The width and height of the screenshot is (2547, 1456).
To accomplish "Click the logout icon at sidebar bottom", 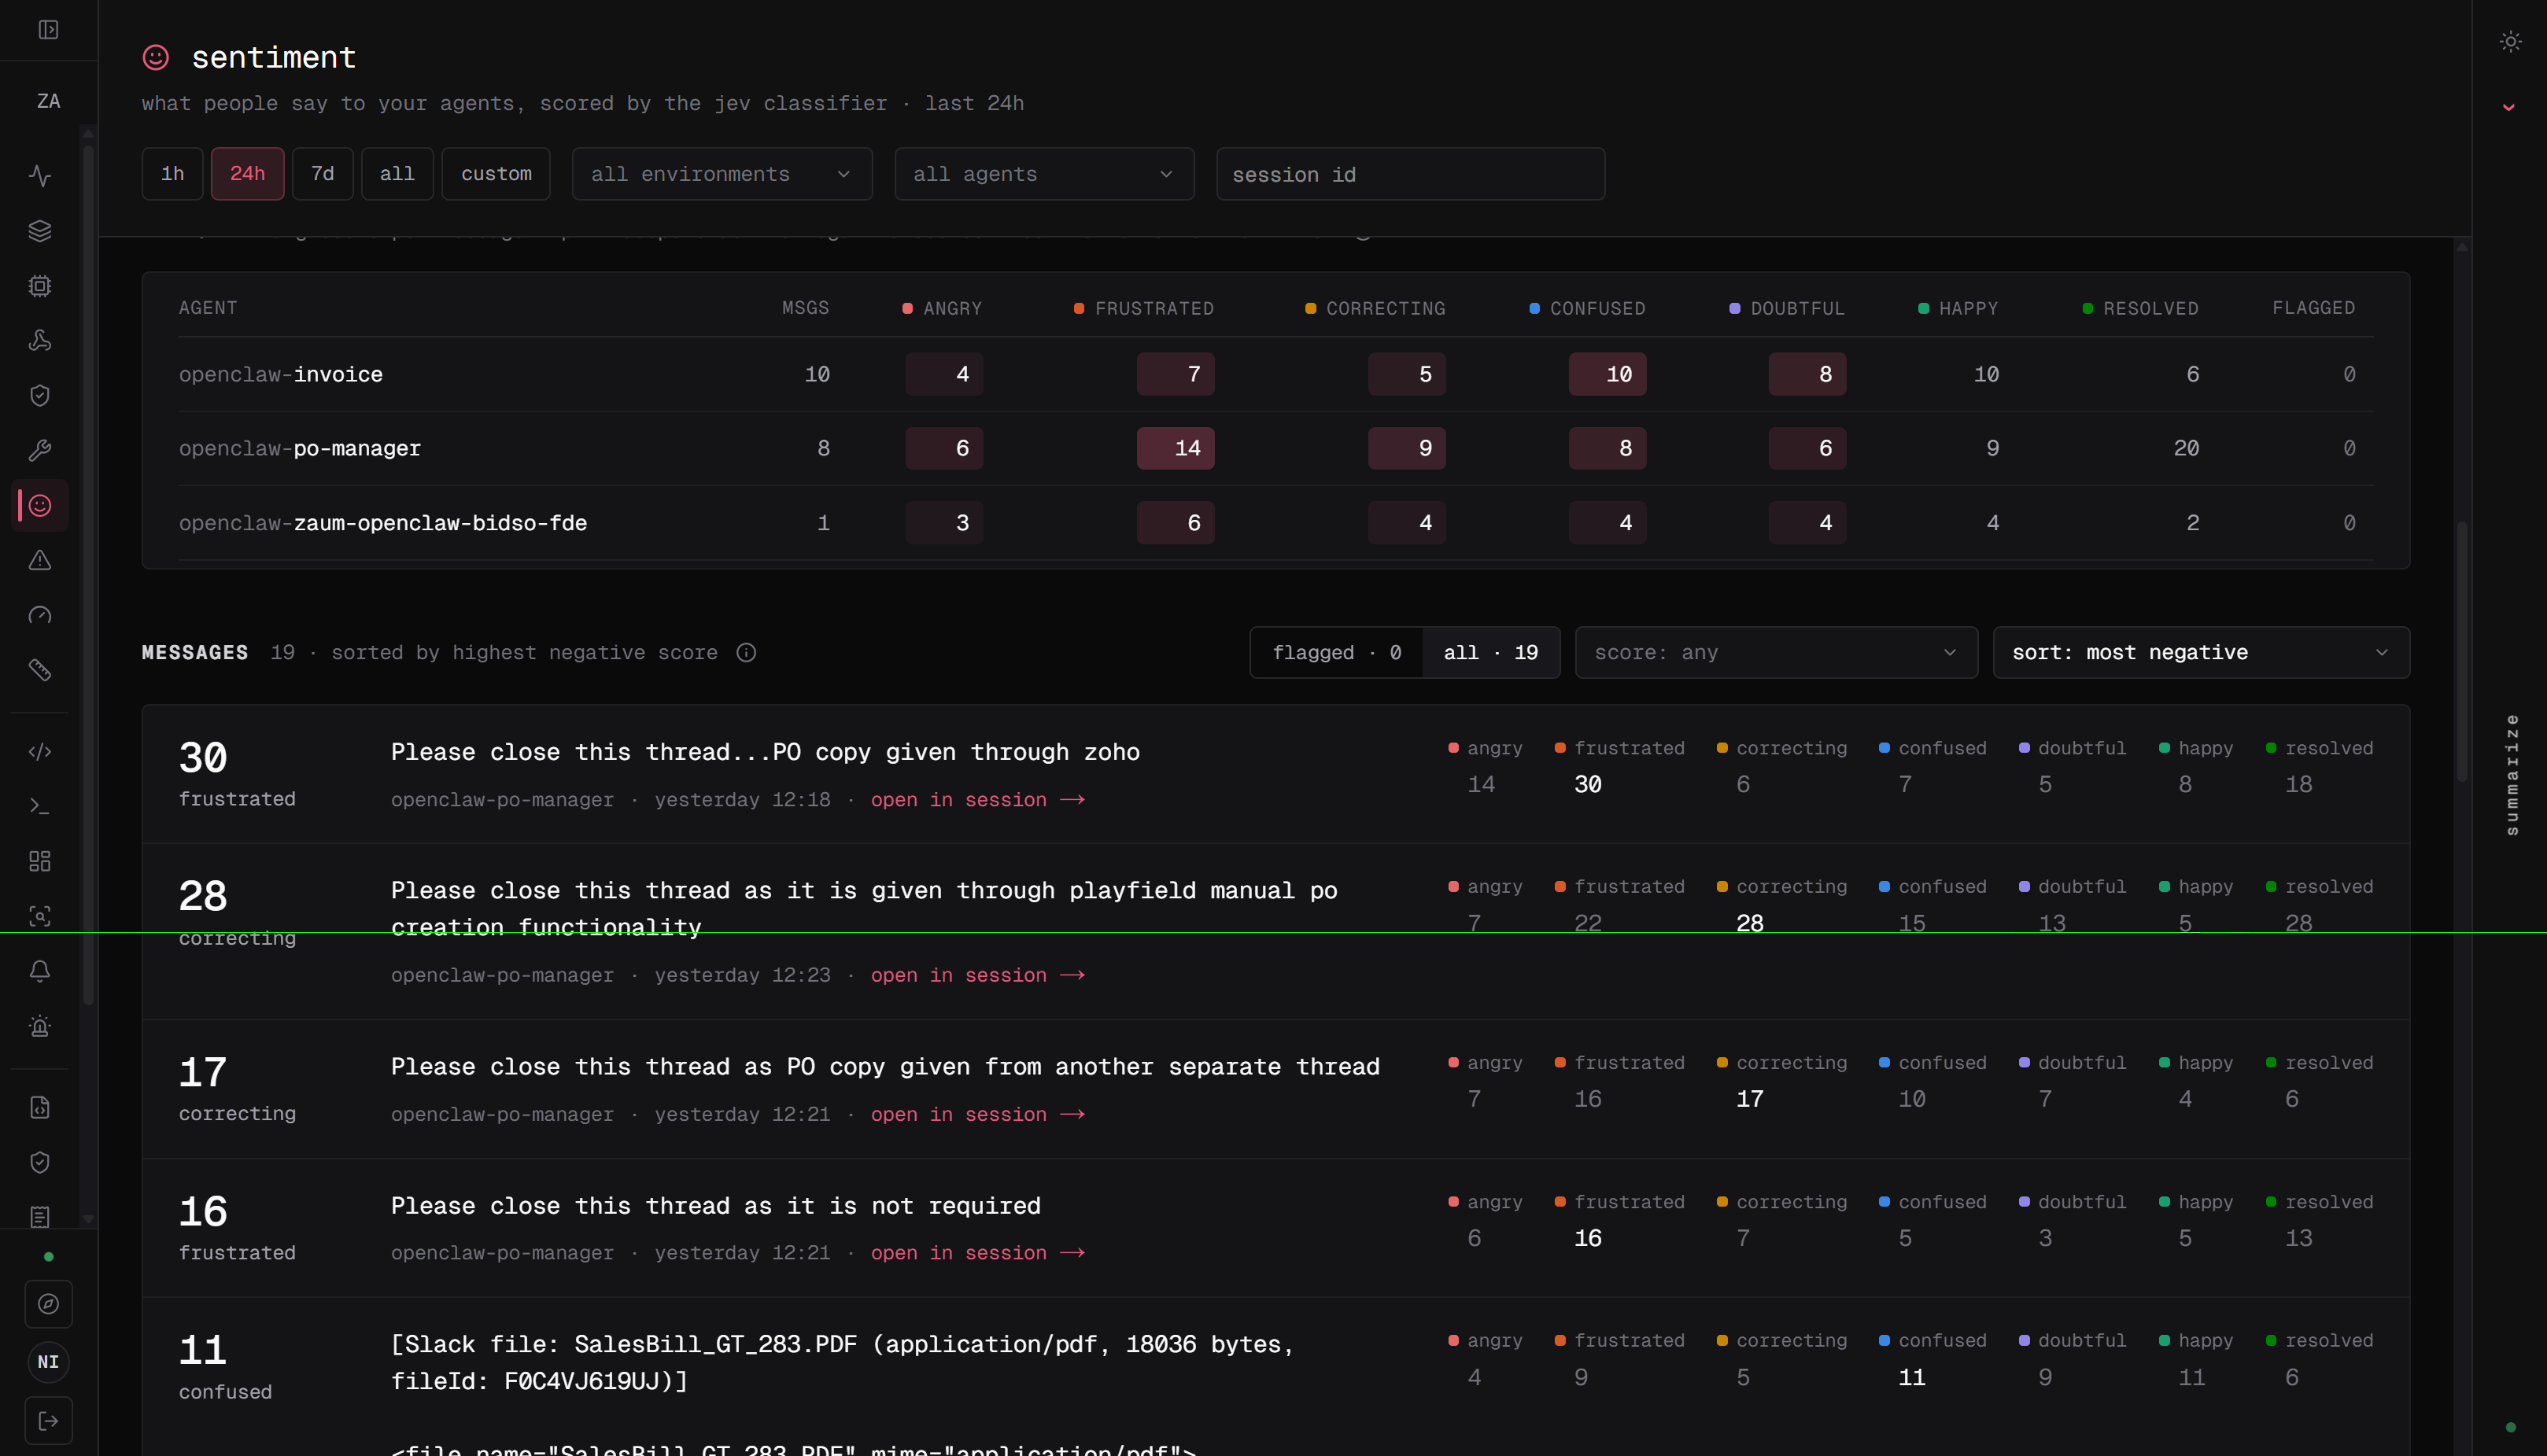I will coord(48,1421).
